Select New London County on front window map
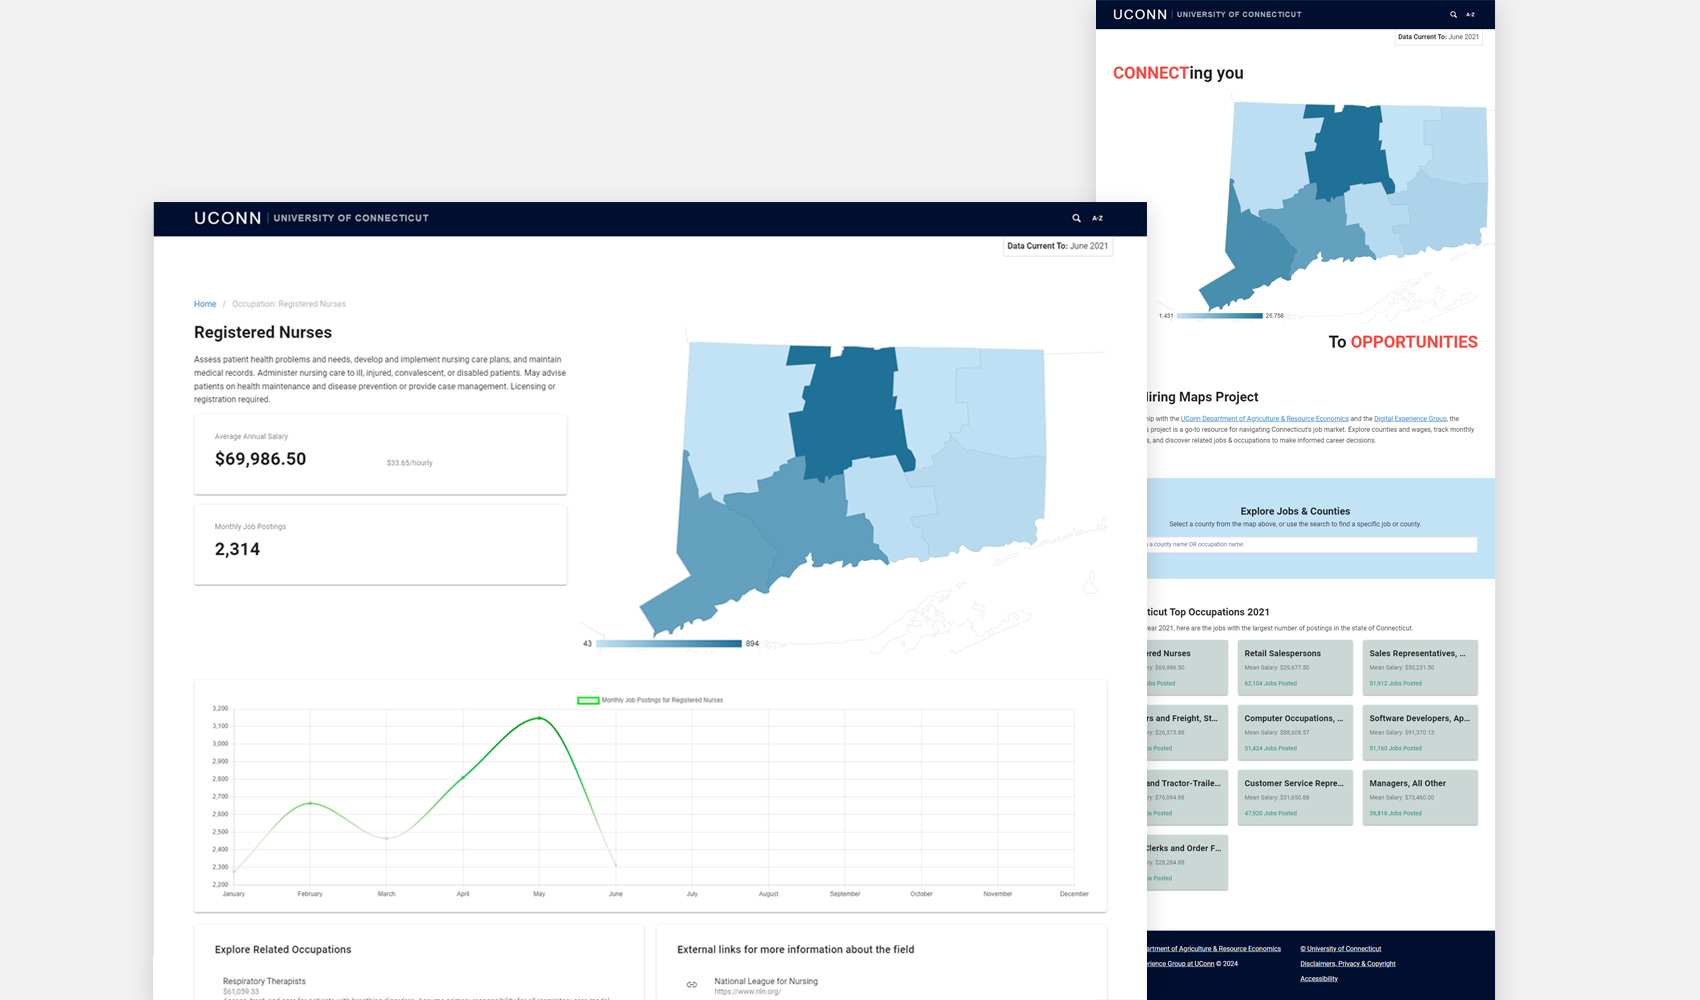 985,500
